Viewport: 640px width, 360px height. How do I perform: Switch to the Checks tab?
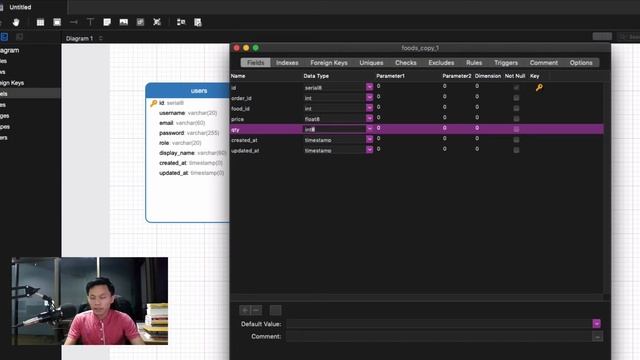pyautogui.click(x=406, y=62)
